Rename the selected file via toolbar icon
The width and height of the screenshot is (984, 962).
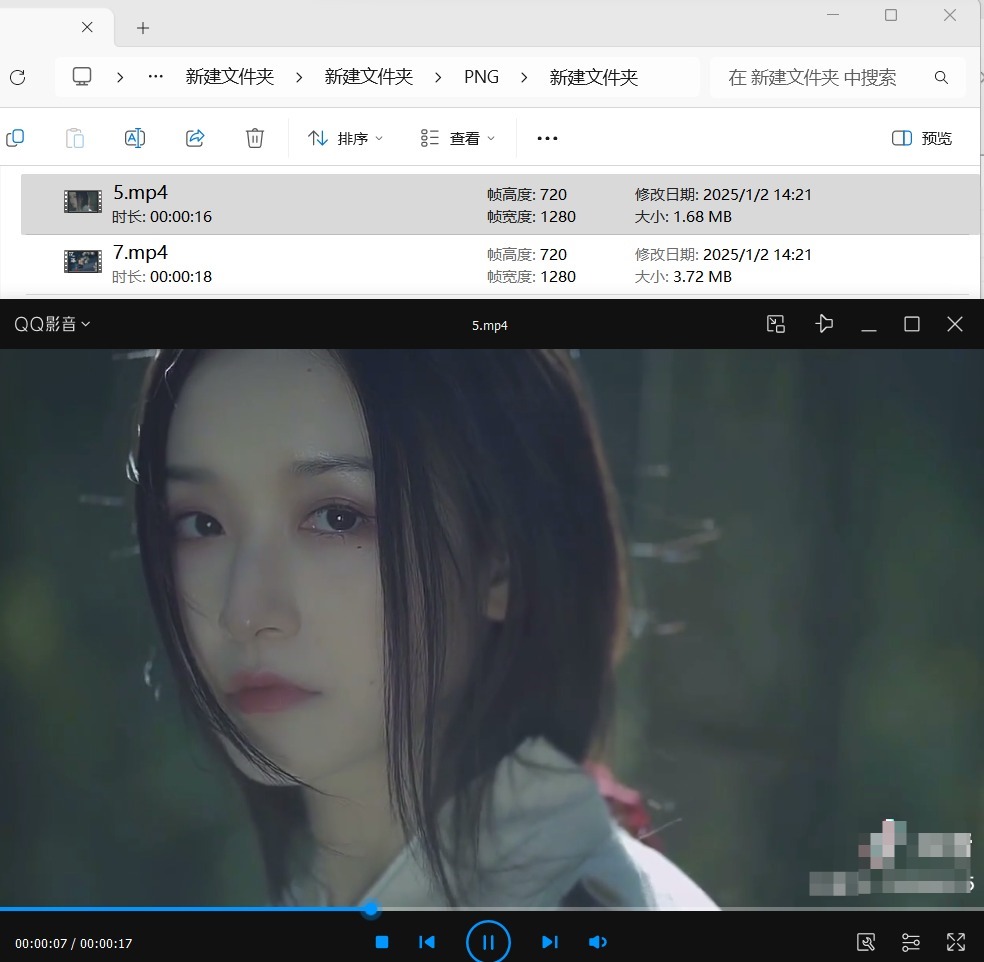tap(135, 137)
